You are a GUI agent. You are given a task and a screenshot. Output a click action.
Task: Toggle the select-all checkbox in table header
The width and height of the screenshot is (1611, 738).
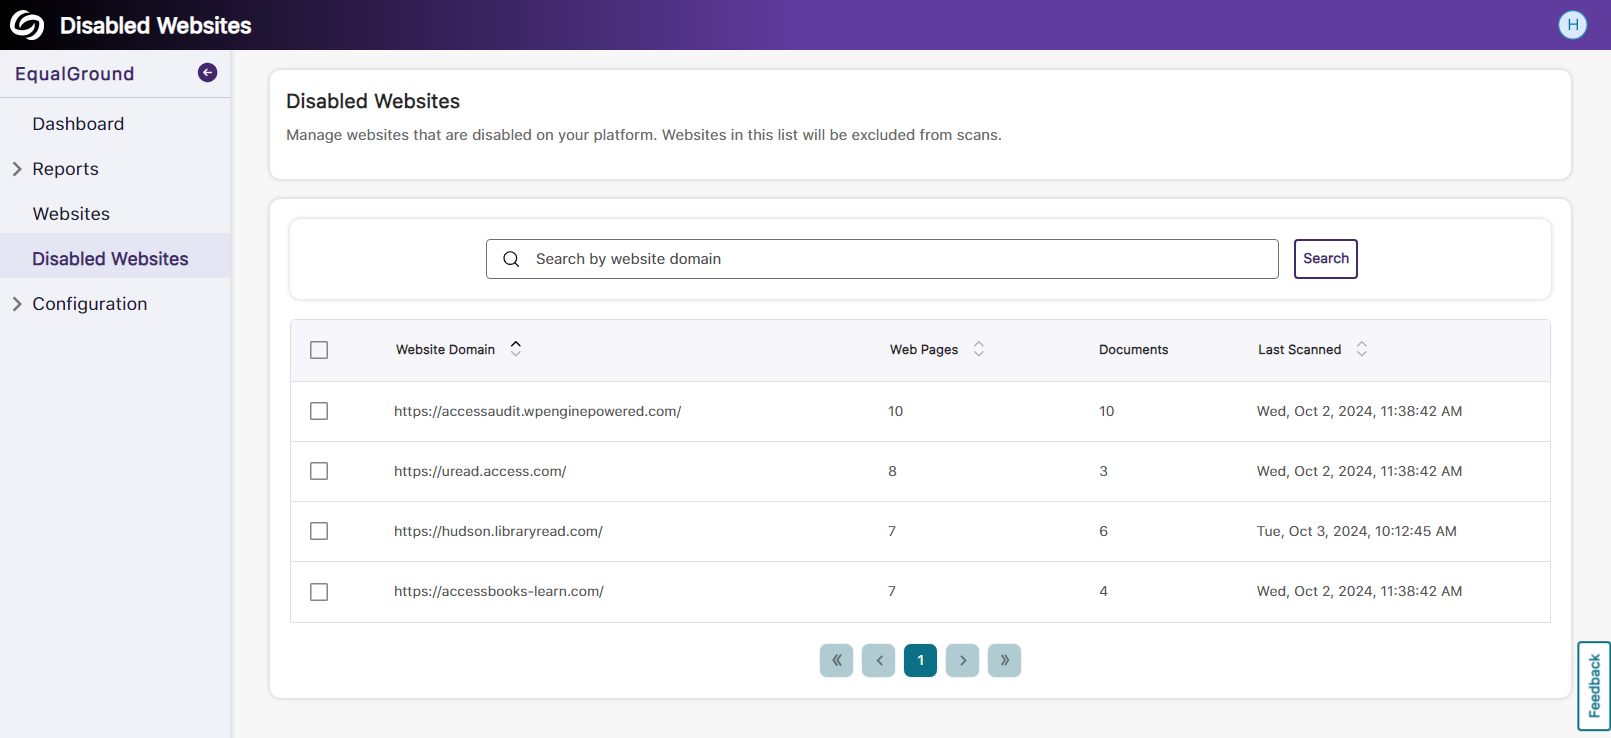[319, 350]
